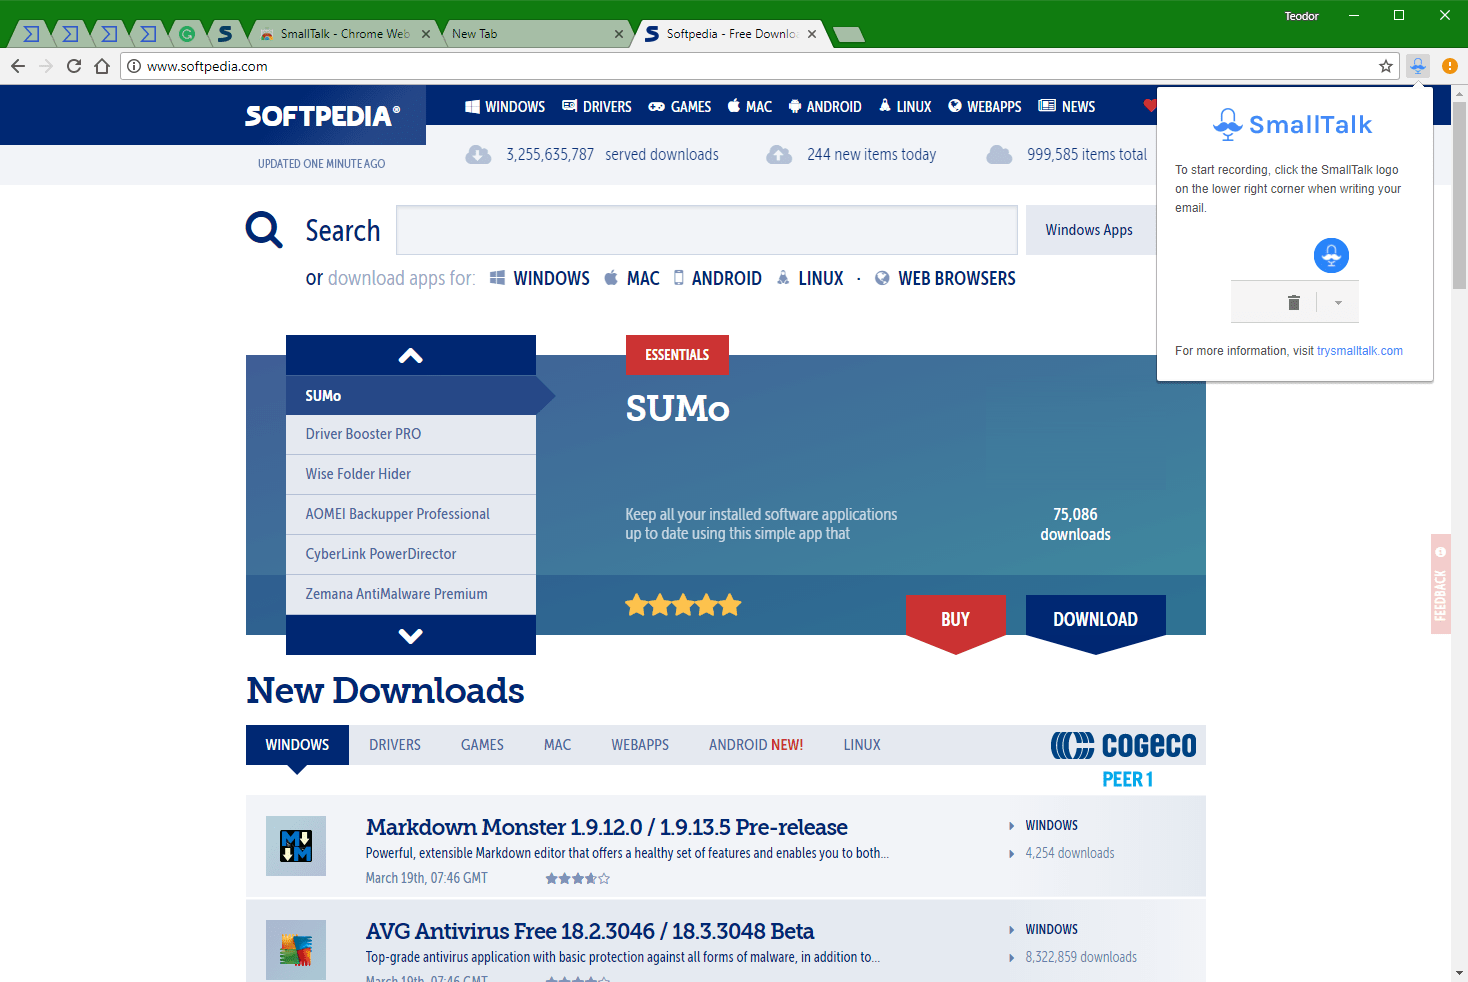Download apps for WINDOWS link
The width and height of the screenshot is (1468, 982).
540,278
